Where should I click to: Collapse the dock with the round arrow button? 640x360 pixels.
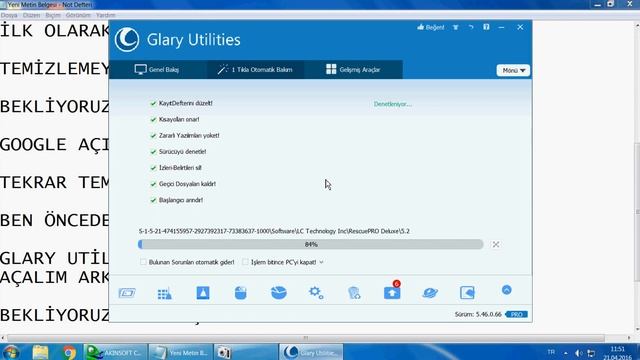507,290
